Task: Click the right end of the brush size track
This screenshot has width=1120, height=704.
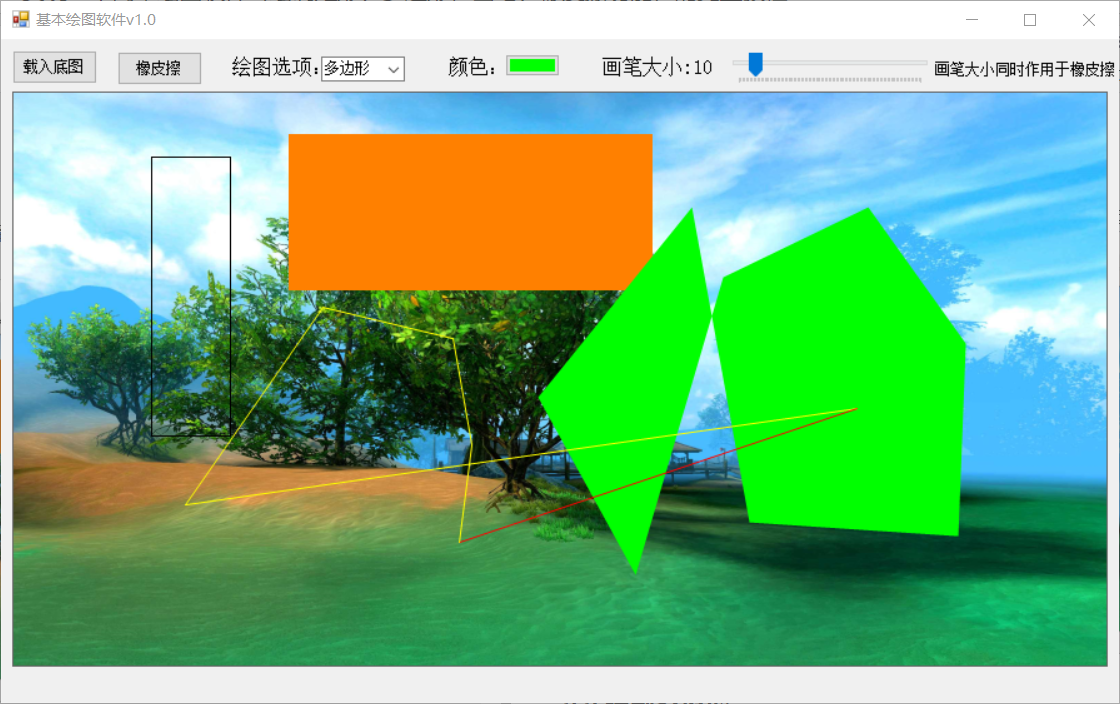Action: tap(920, 65)
